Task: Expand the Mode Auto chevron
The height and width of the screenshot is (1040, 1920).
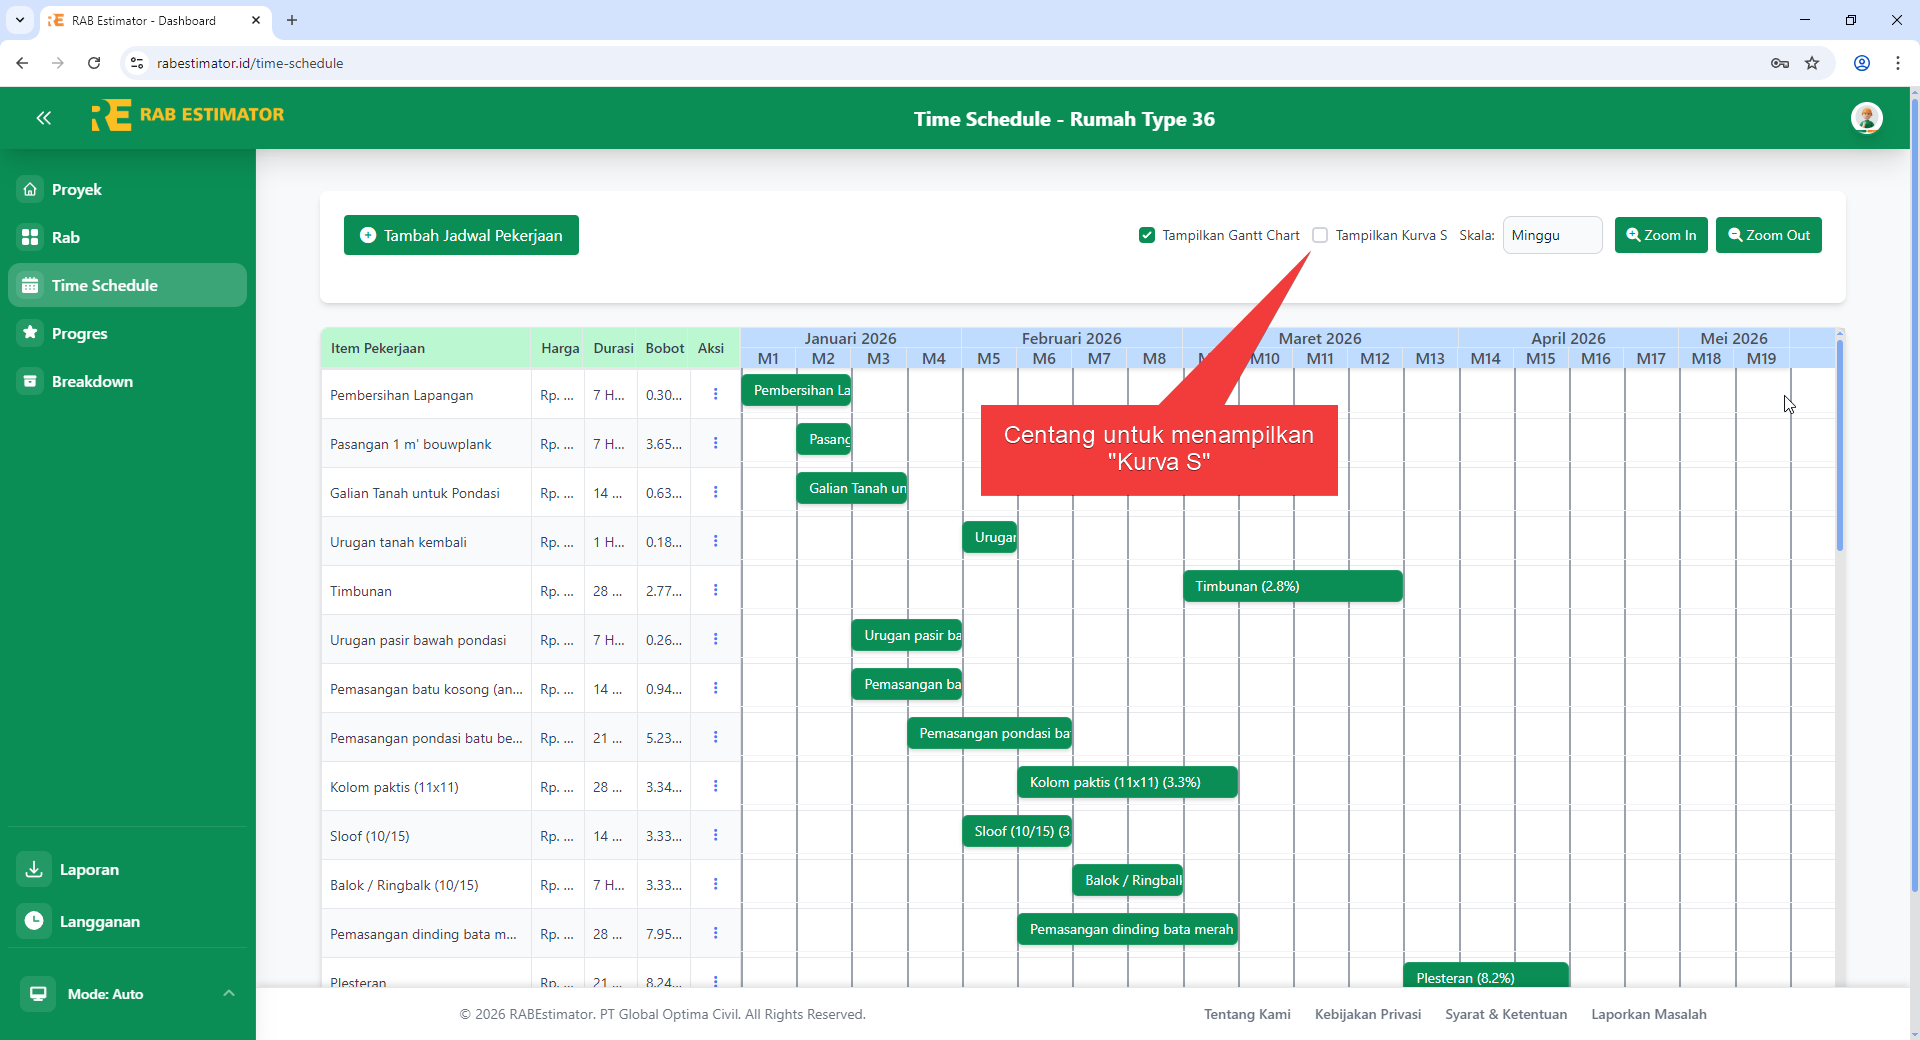Action: (x=228, y=994)
